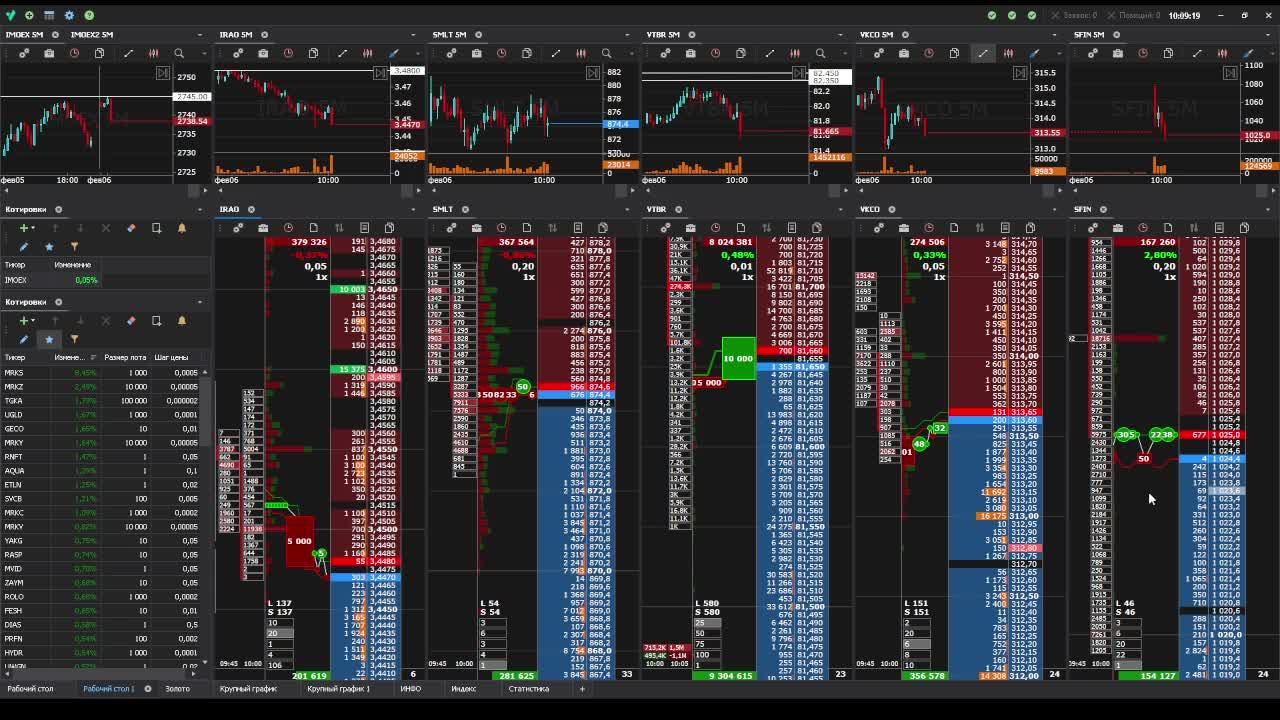The image size is (1280, 720).
Task: Open the IRAO 5M chart panel menu arrow
Action: (412, 35)
